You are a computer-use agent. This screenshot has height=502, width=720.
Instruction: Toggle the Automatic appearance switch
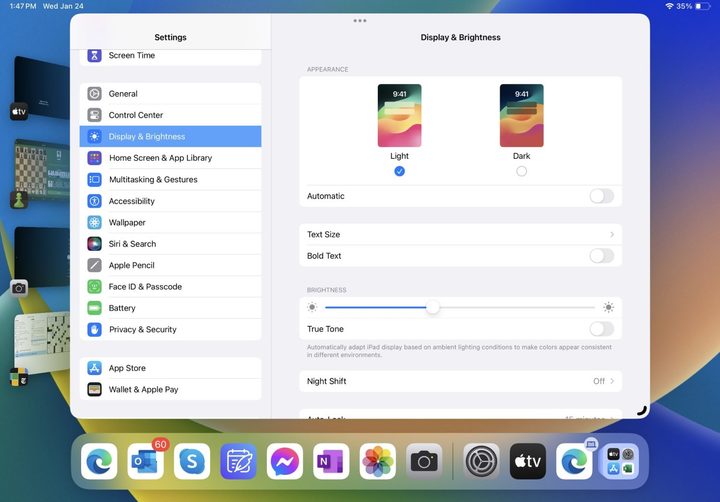[602, 196]
